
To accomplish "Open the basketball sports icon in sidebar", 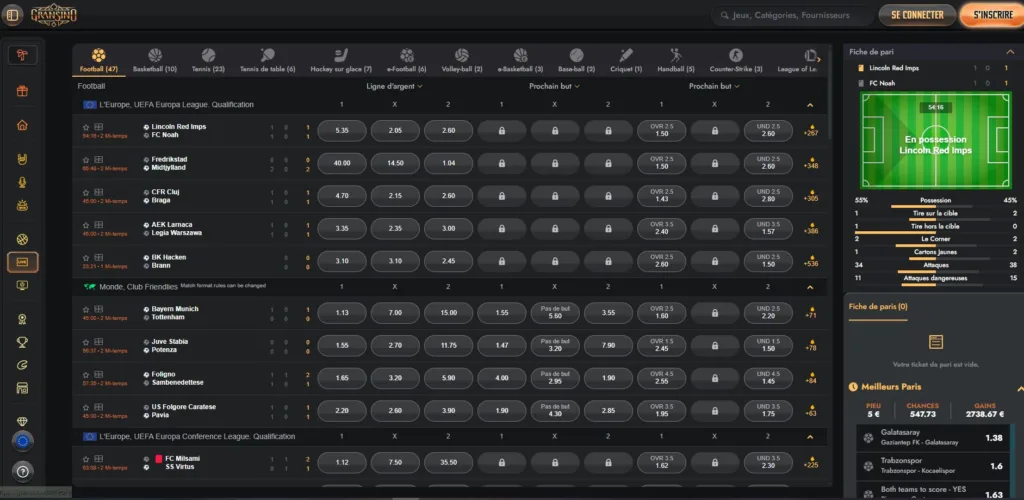I will [x=22, y=240].
